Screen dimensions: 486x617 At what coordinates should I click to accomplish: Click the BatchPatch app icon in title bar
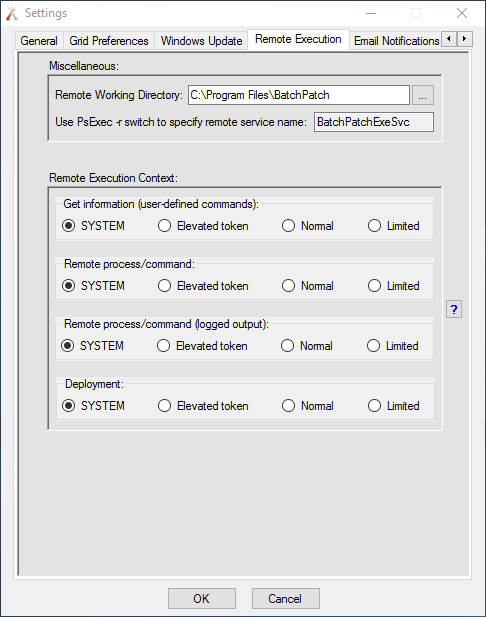12,13
